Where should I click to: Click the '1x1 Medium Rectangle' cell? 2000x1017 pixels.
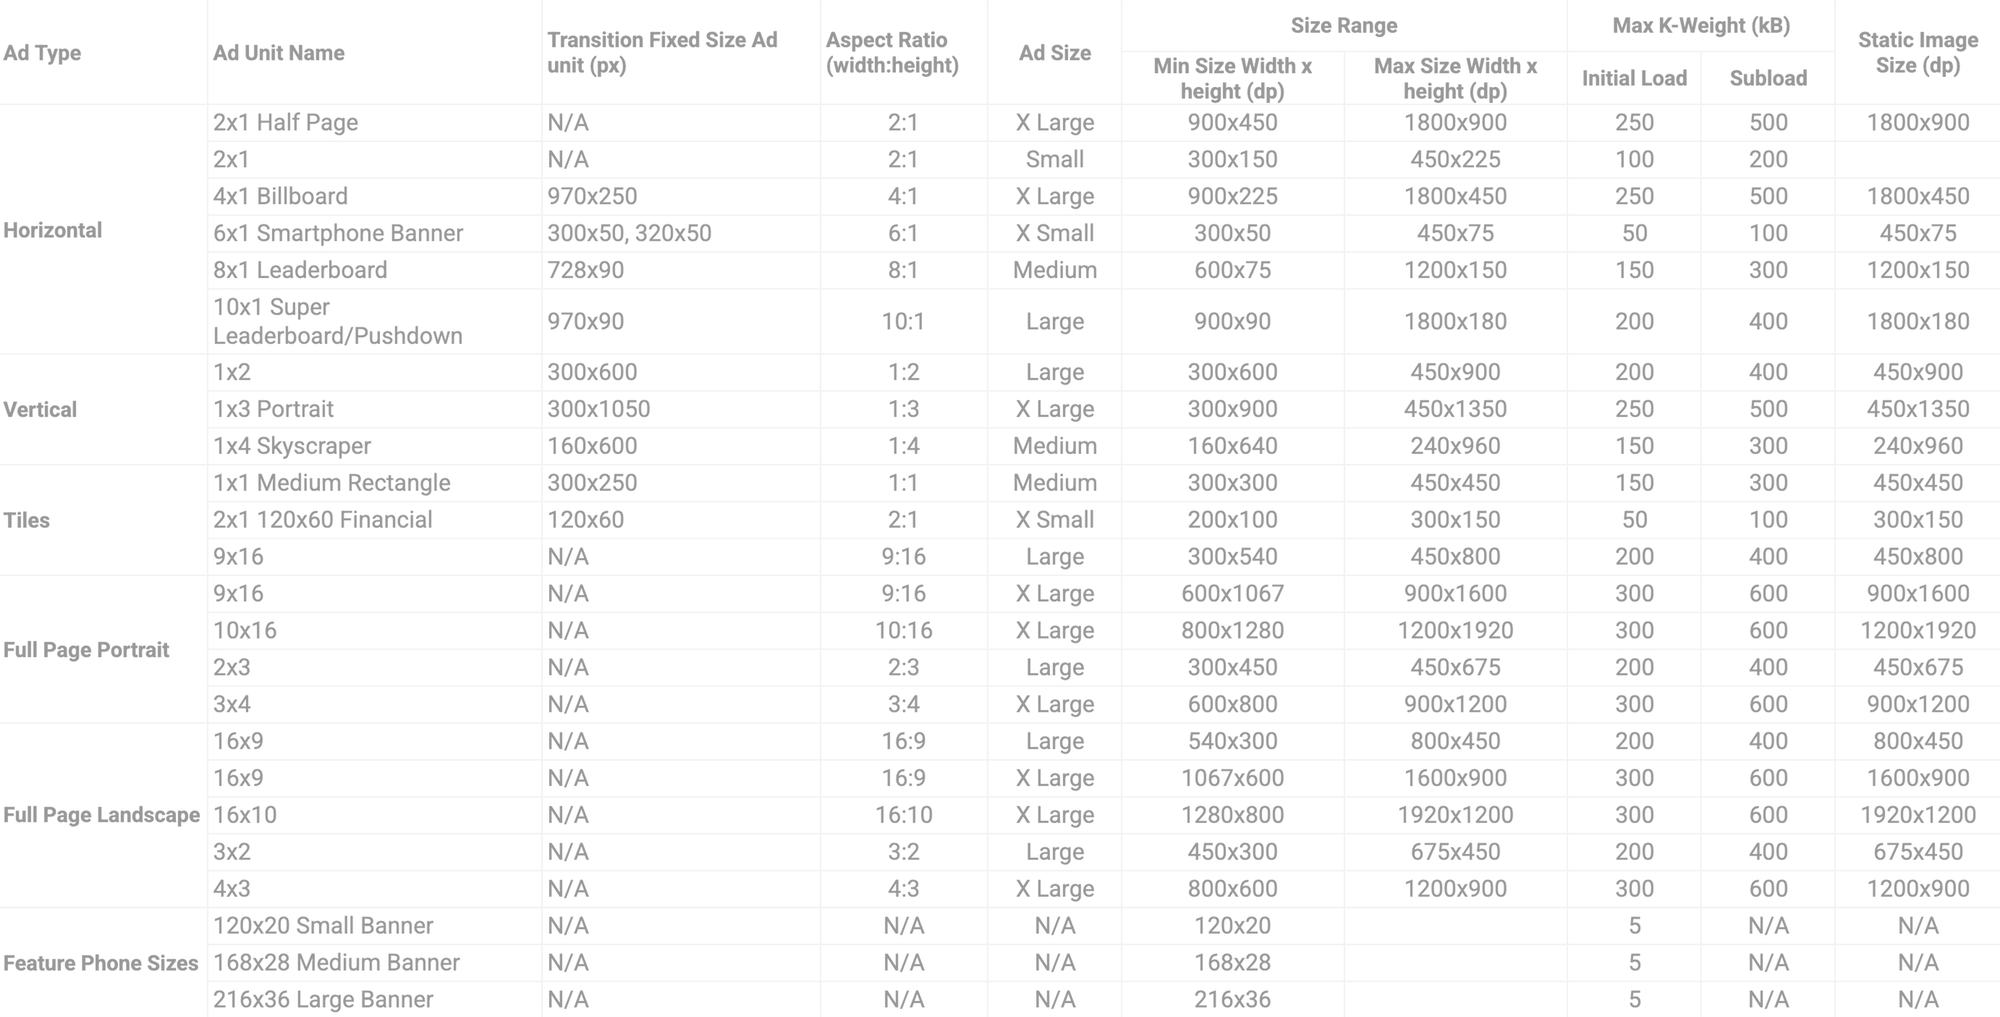pyautogui.click(x=331, y=483)
